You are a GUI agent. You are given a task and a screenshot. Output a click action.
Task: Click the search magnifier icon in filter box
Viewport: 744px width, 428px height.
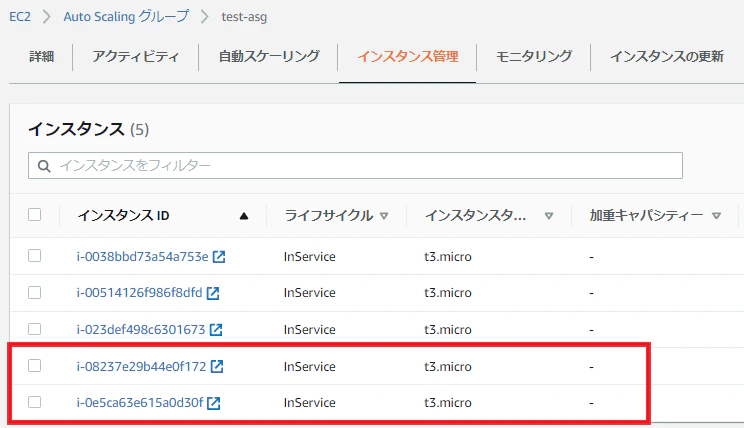click(44, 166)
